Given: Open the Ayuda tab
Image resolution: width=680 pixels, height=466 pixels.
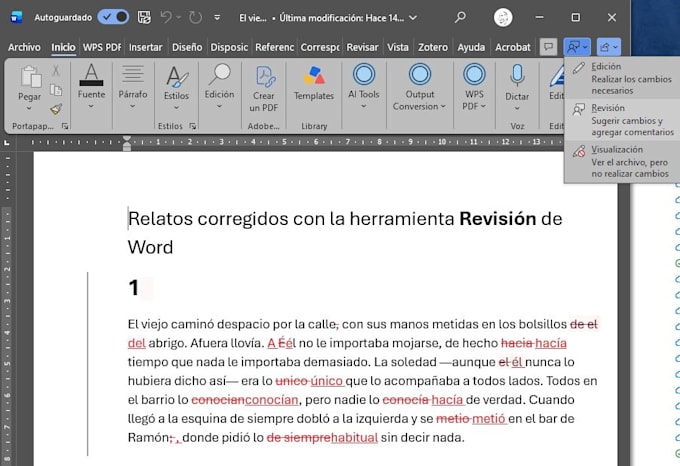Looking at the screenshot, I should (471, 47).
